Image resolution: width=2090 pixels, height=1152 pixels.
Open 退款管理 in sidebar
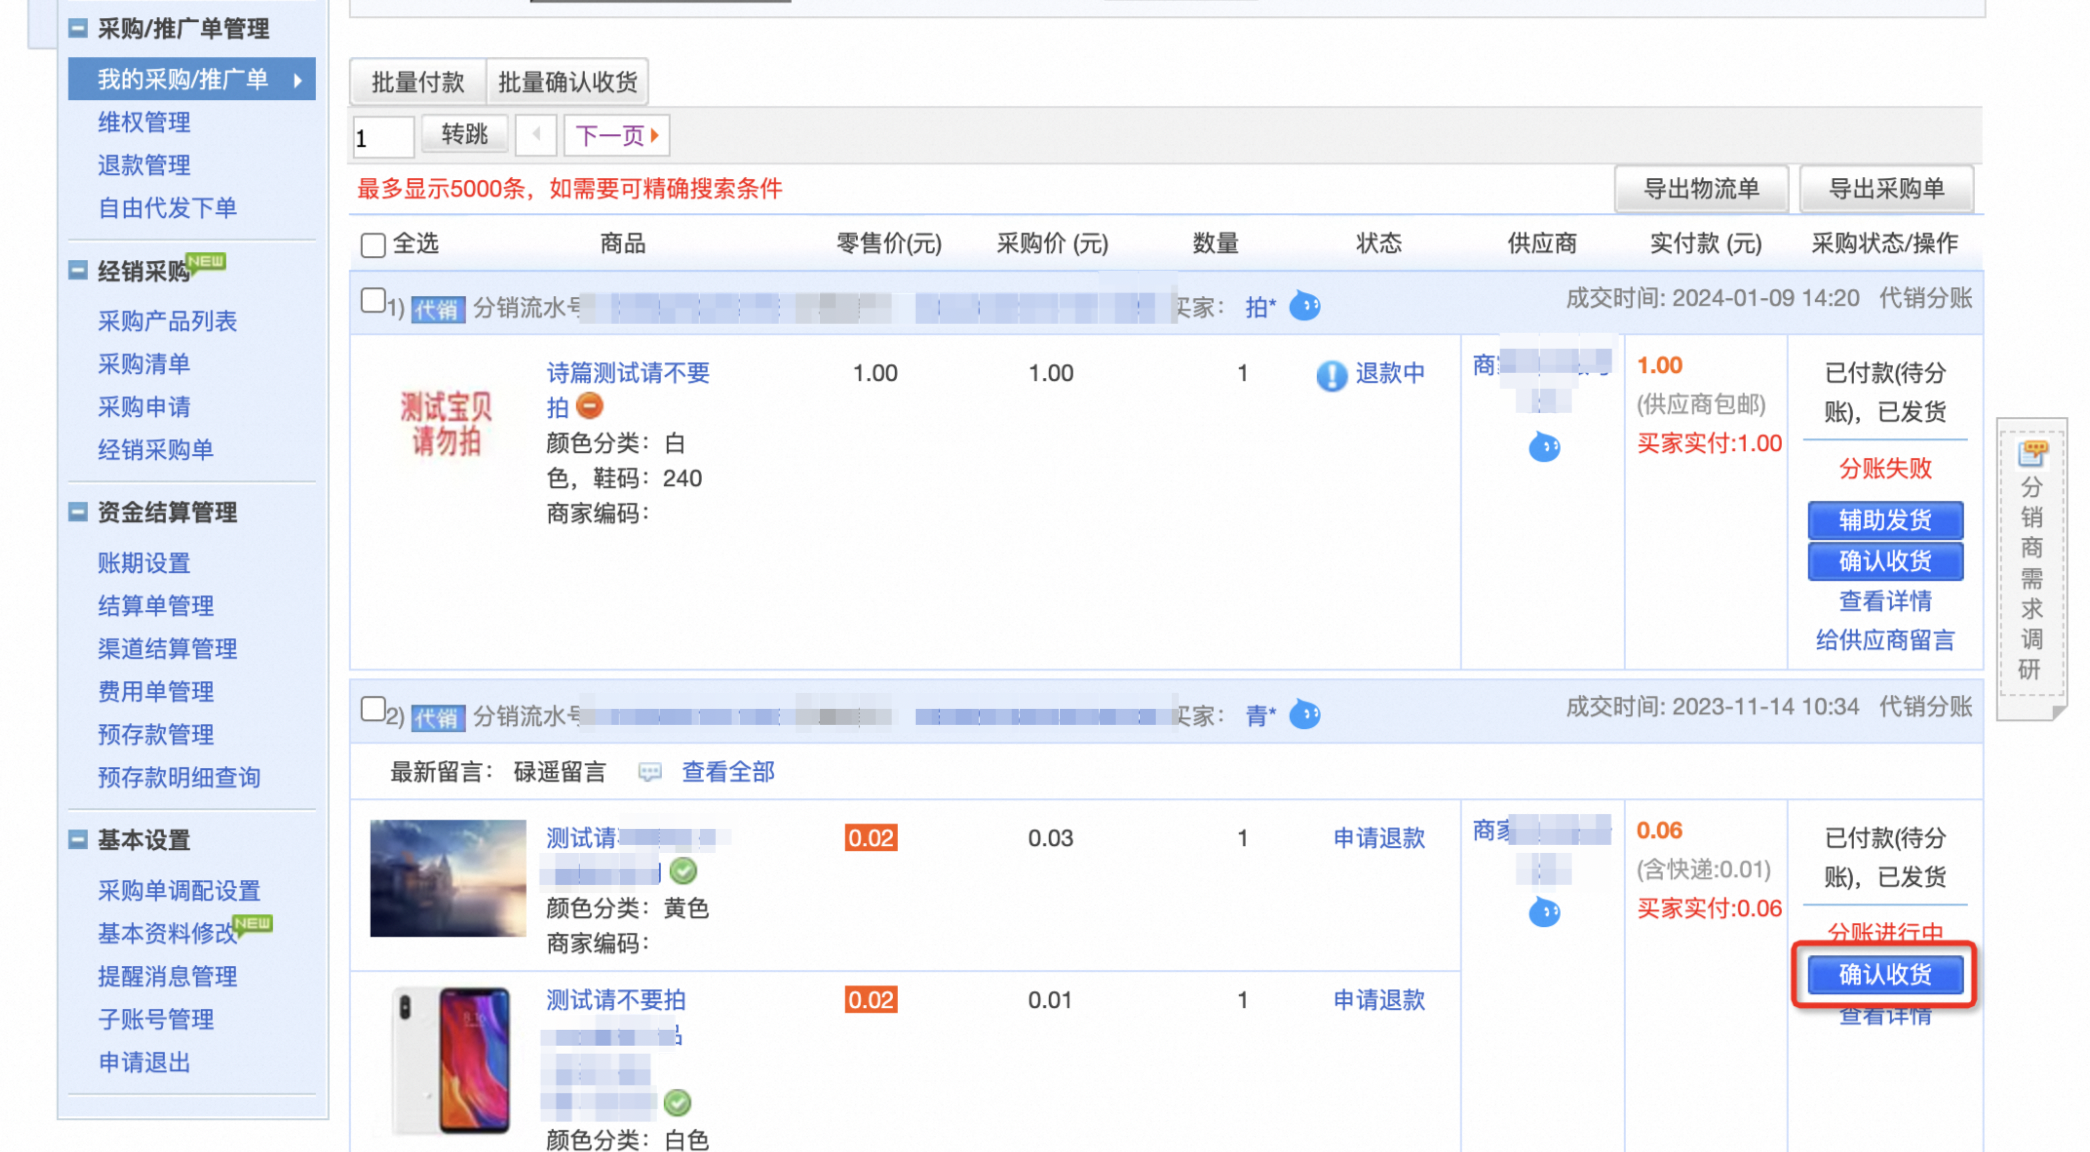144,165
